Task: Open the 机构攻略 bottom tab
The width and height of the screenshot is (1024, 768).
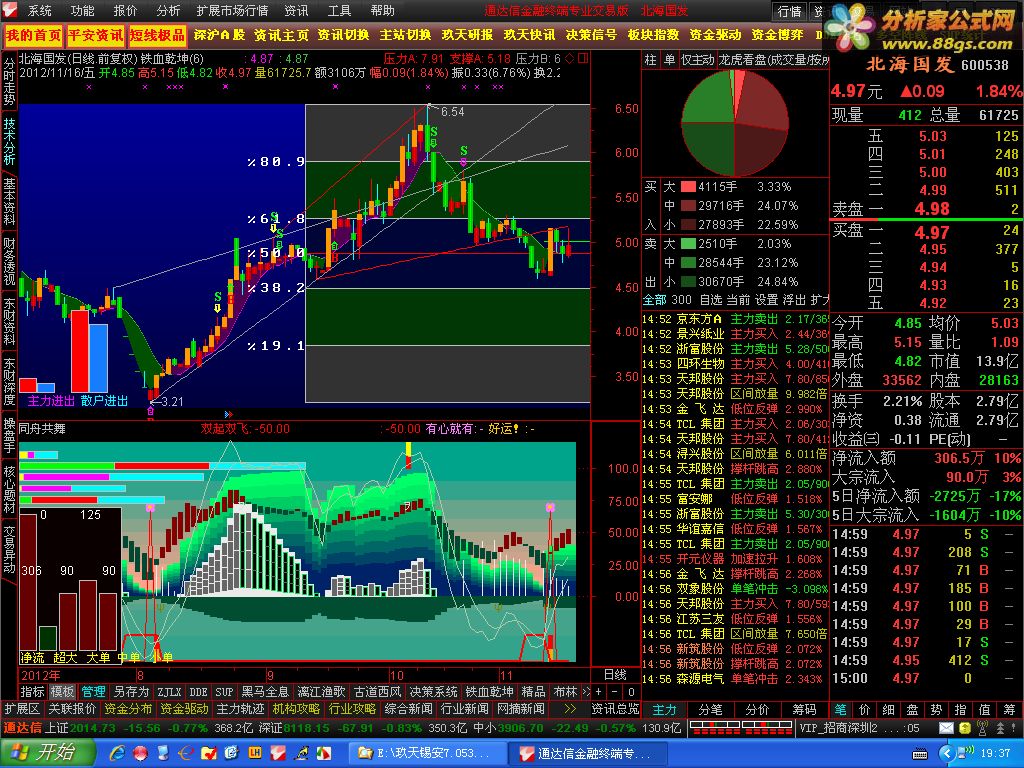Action: [x=296, y=709]
